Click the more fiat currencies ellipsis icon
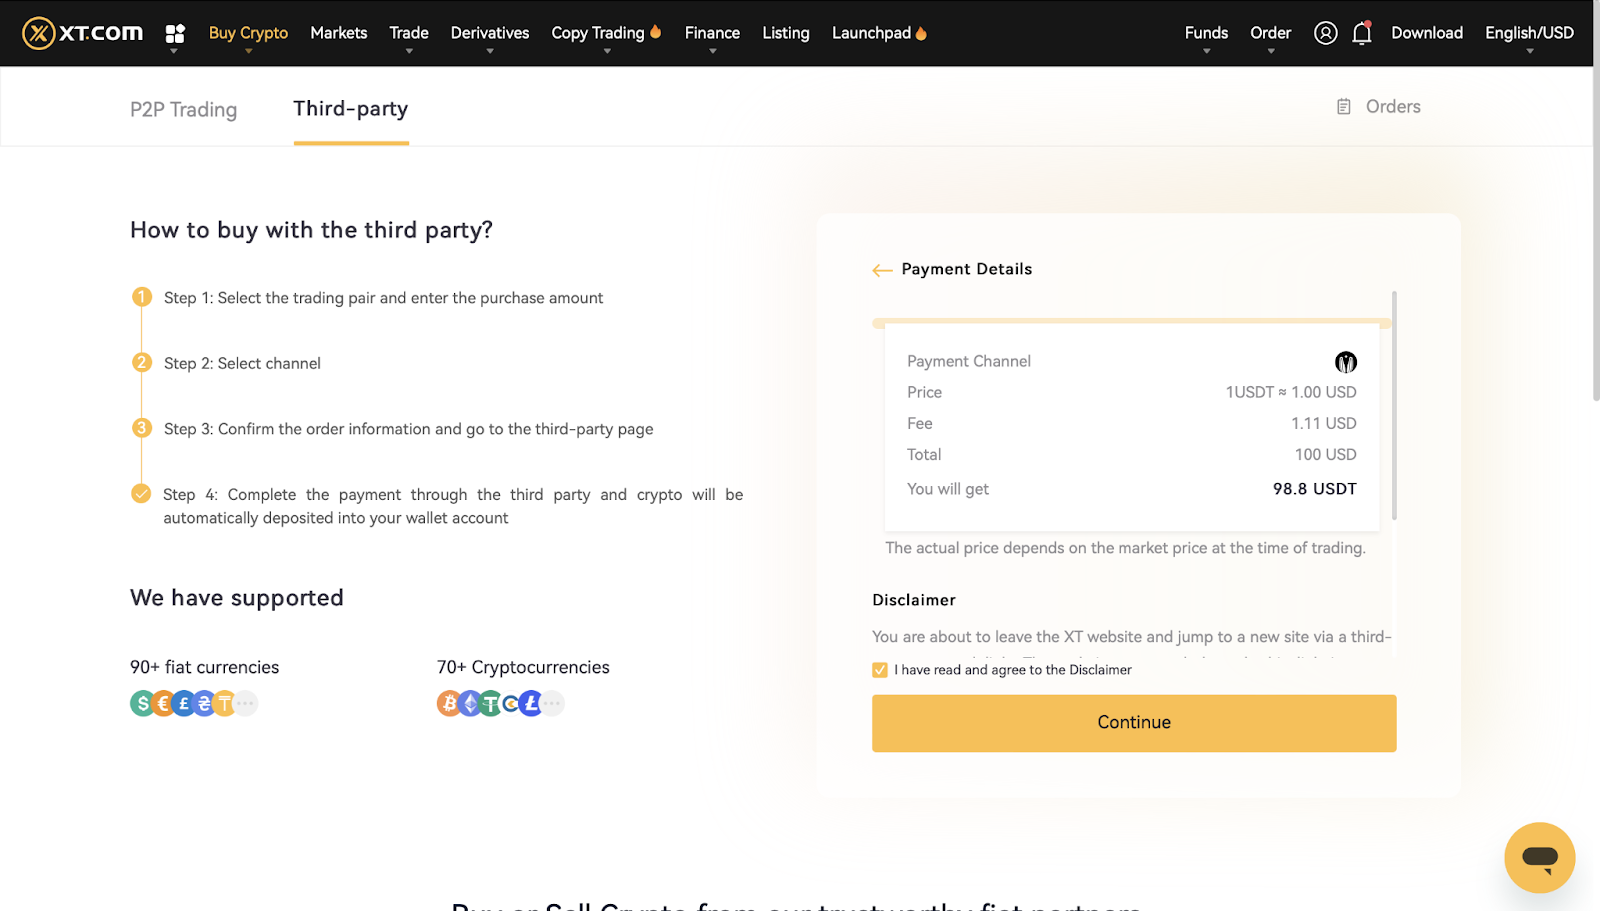Image resolution: width=1600 pixels, height=911 pixels. tap(246, 704)
